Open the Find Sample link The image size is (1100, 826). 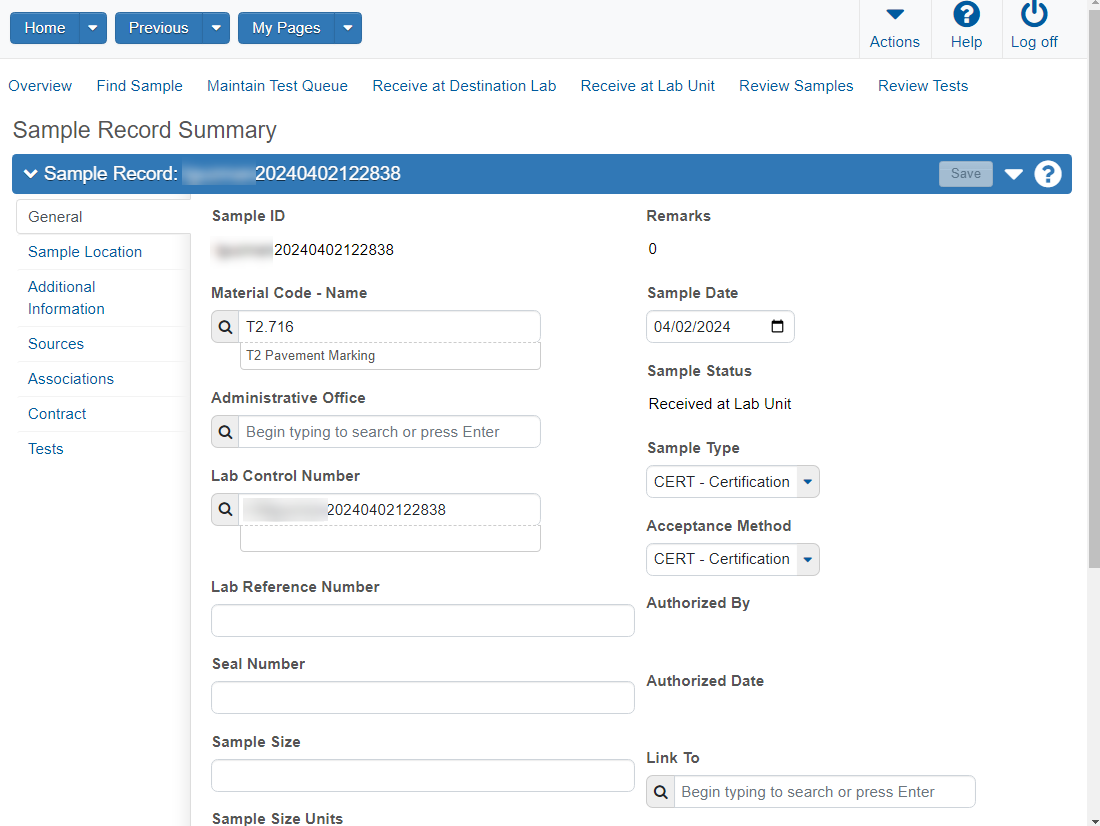(x=140, y=86)
